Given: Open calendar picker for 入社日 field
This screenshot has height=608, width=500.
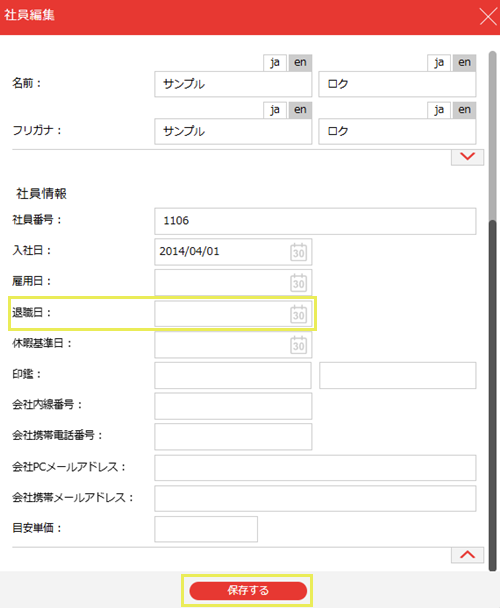Looking at the screenshot, I should click(298, 252).
